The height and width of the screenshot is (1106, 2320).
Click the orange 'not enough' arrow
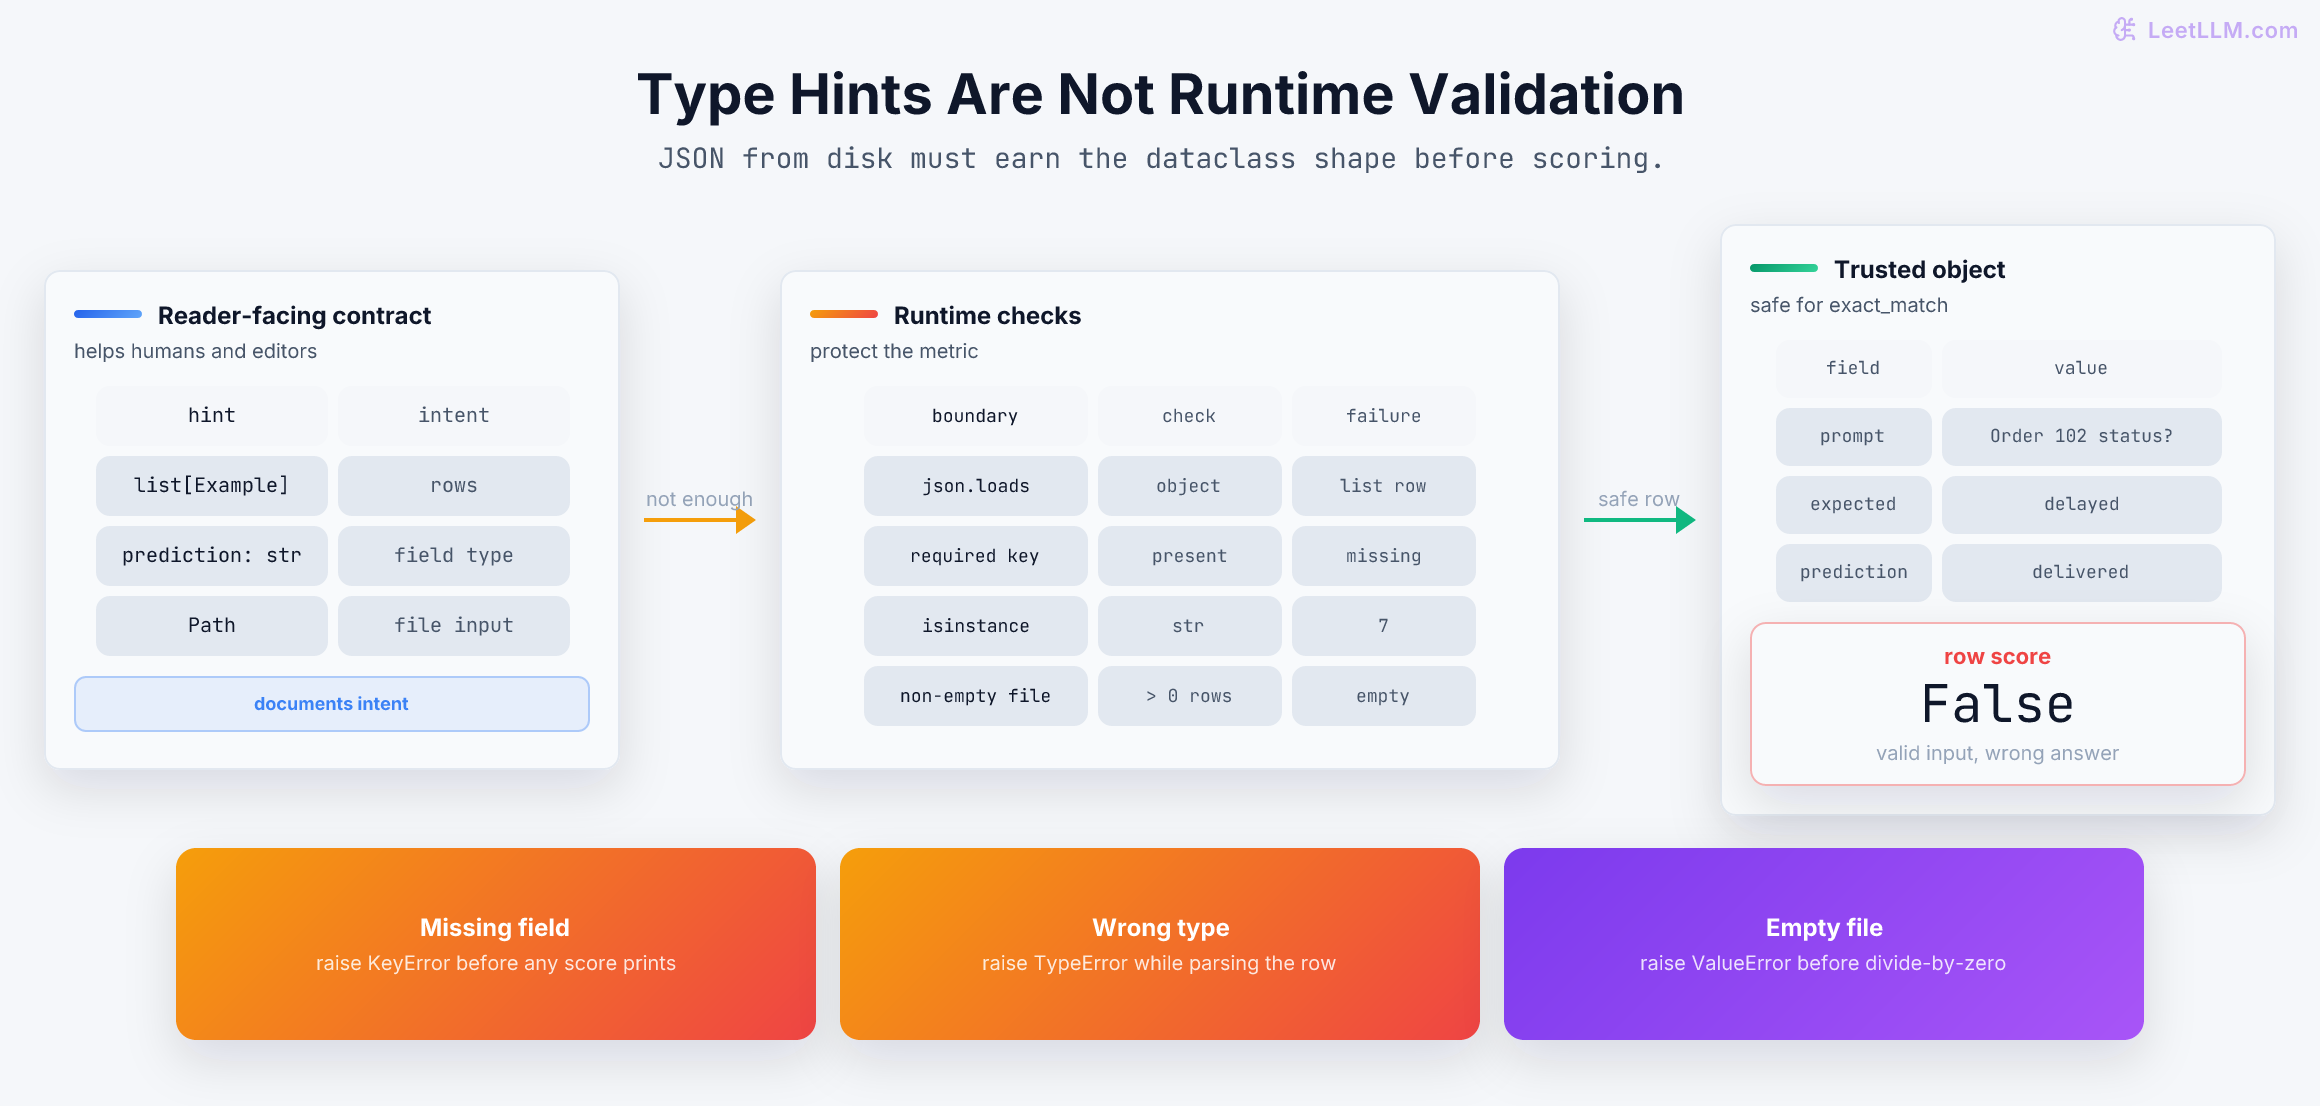tap(700, 520)
